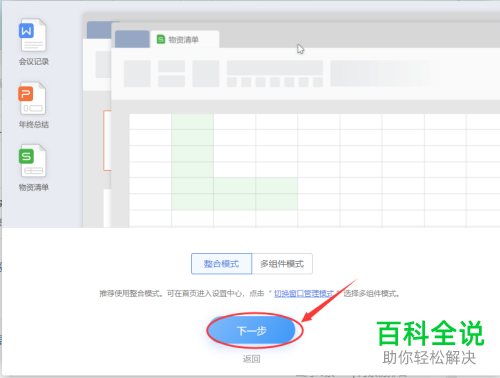Select the 整合模式 option
The image size is (500, 378).
[221, 264]
